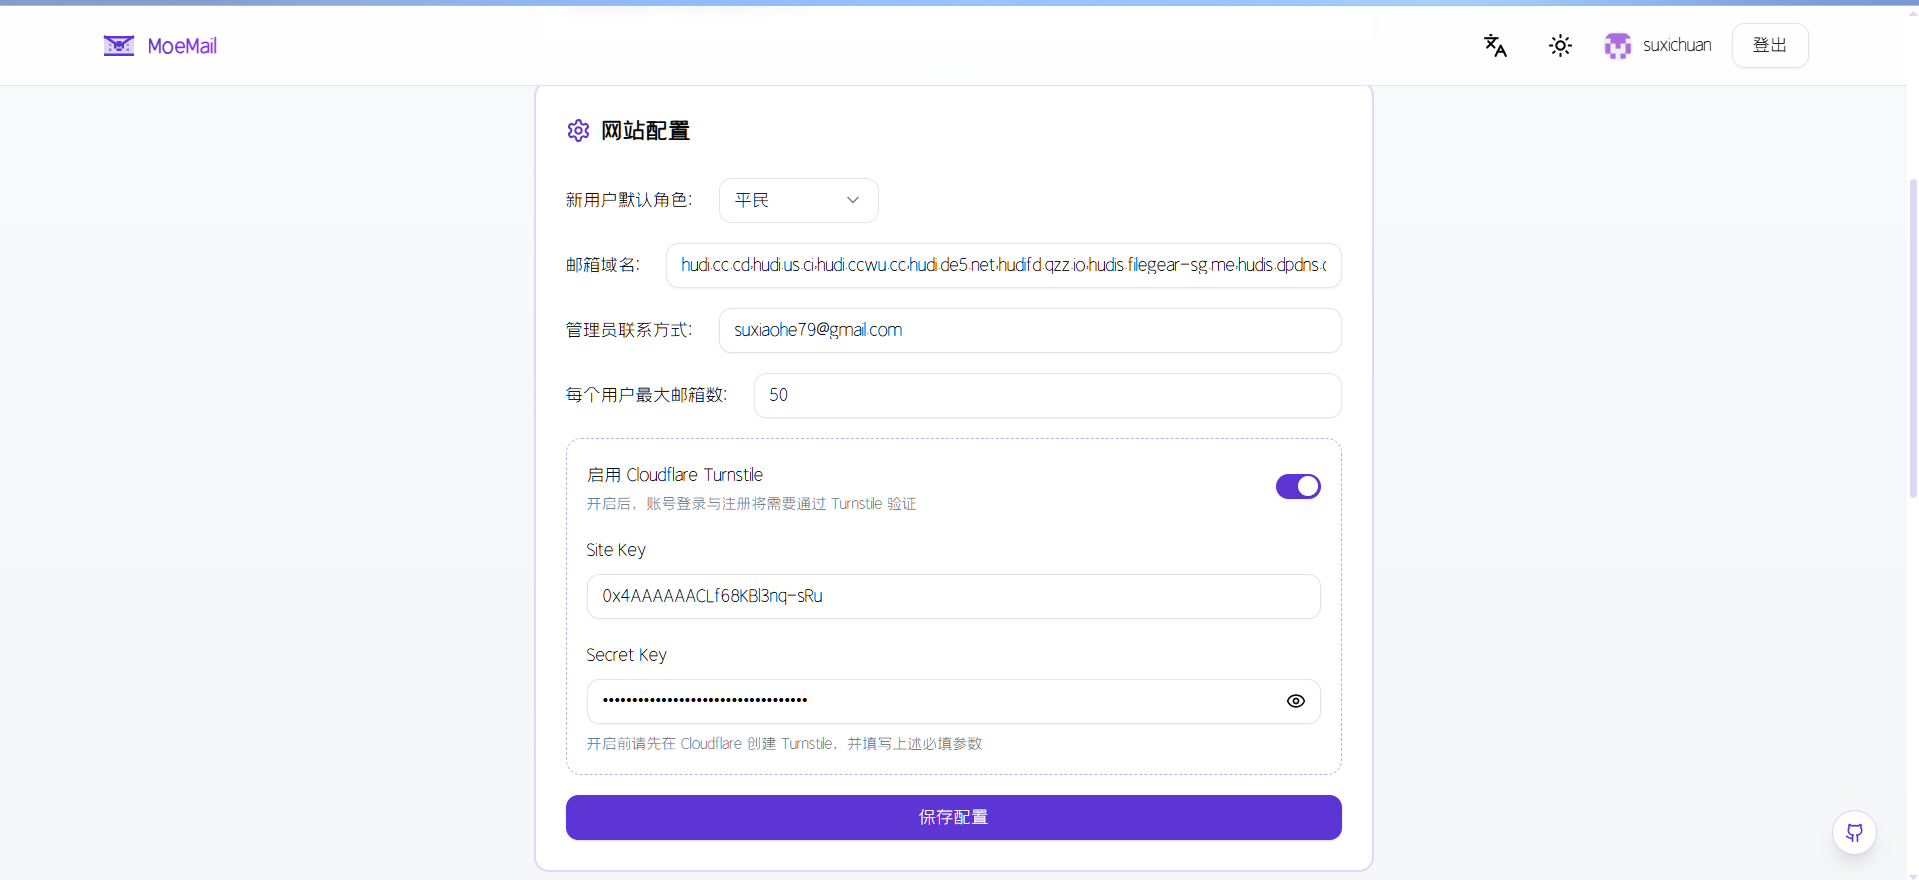Toggle the light/dark theme sun icon
The image size is (1919, 880).
coord(1560,46)
